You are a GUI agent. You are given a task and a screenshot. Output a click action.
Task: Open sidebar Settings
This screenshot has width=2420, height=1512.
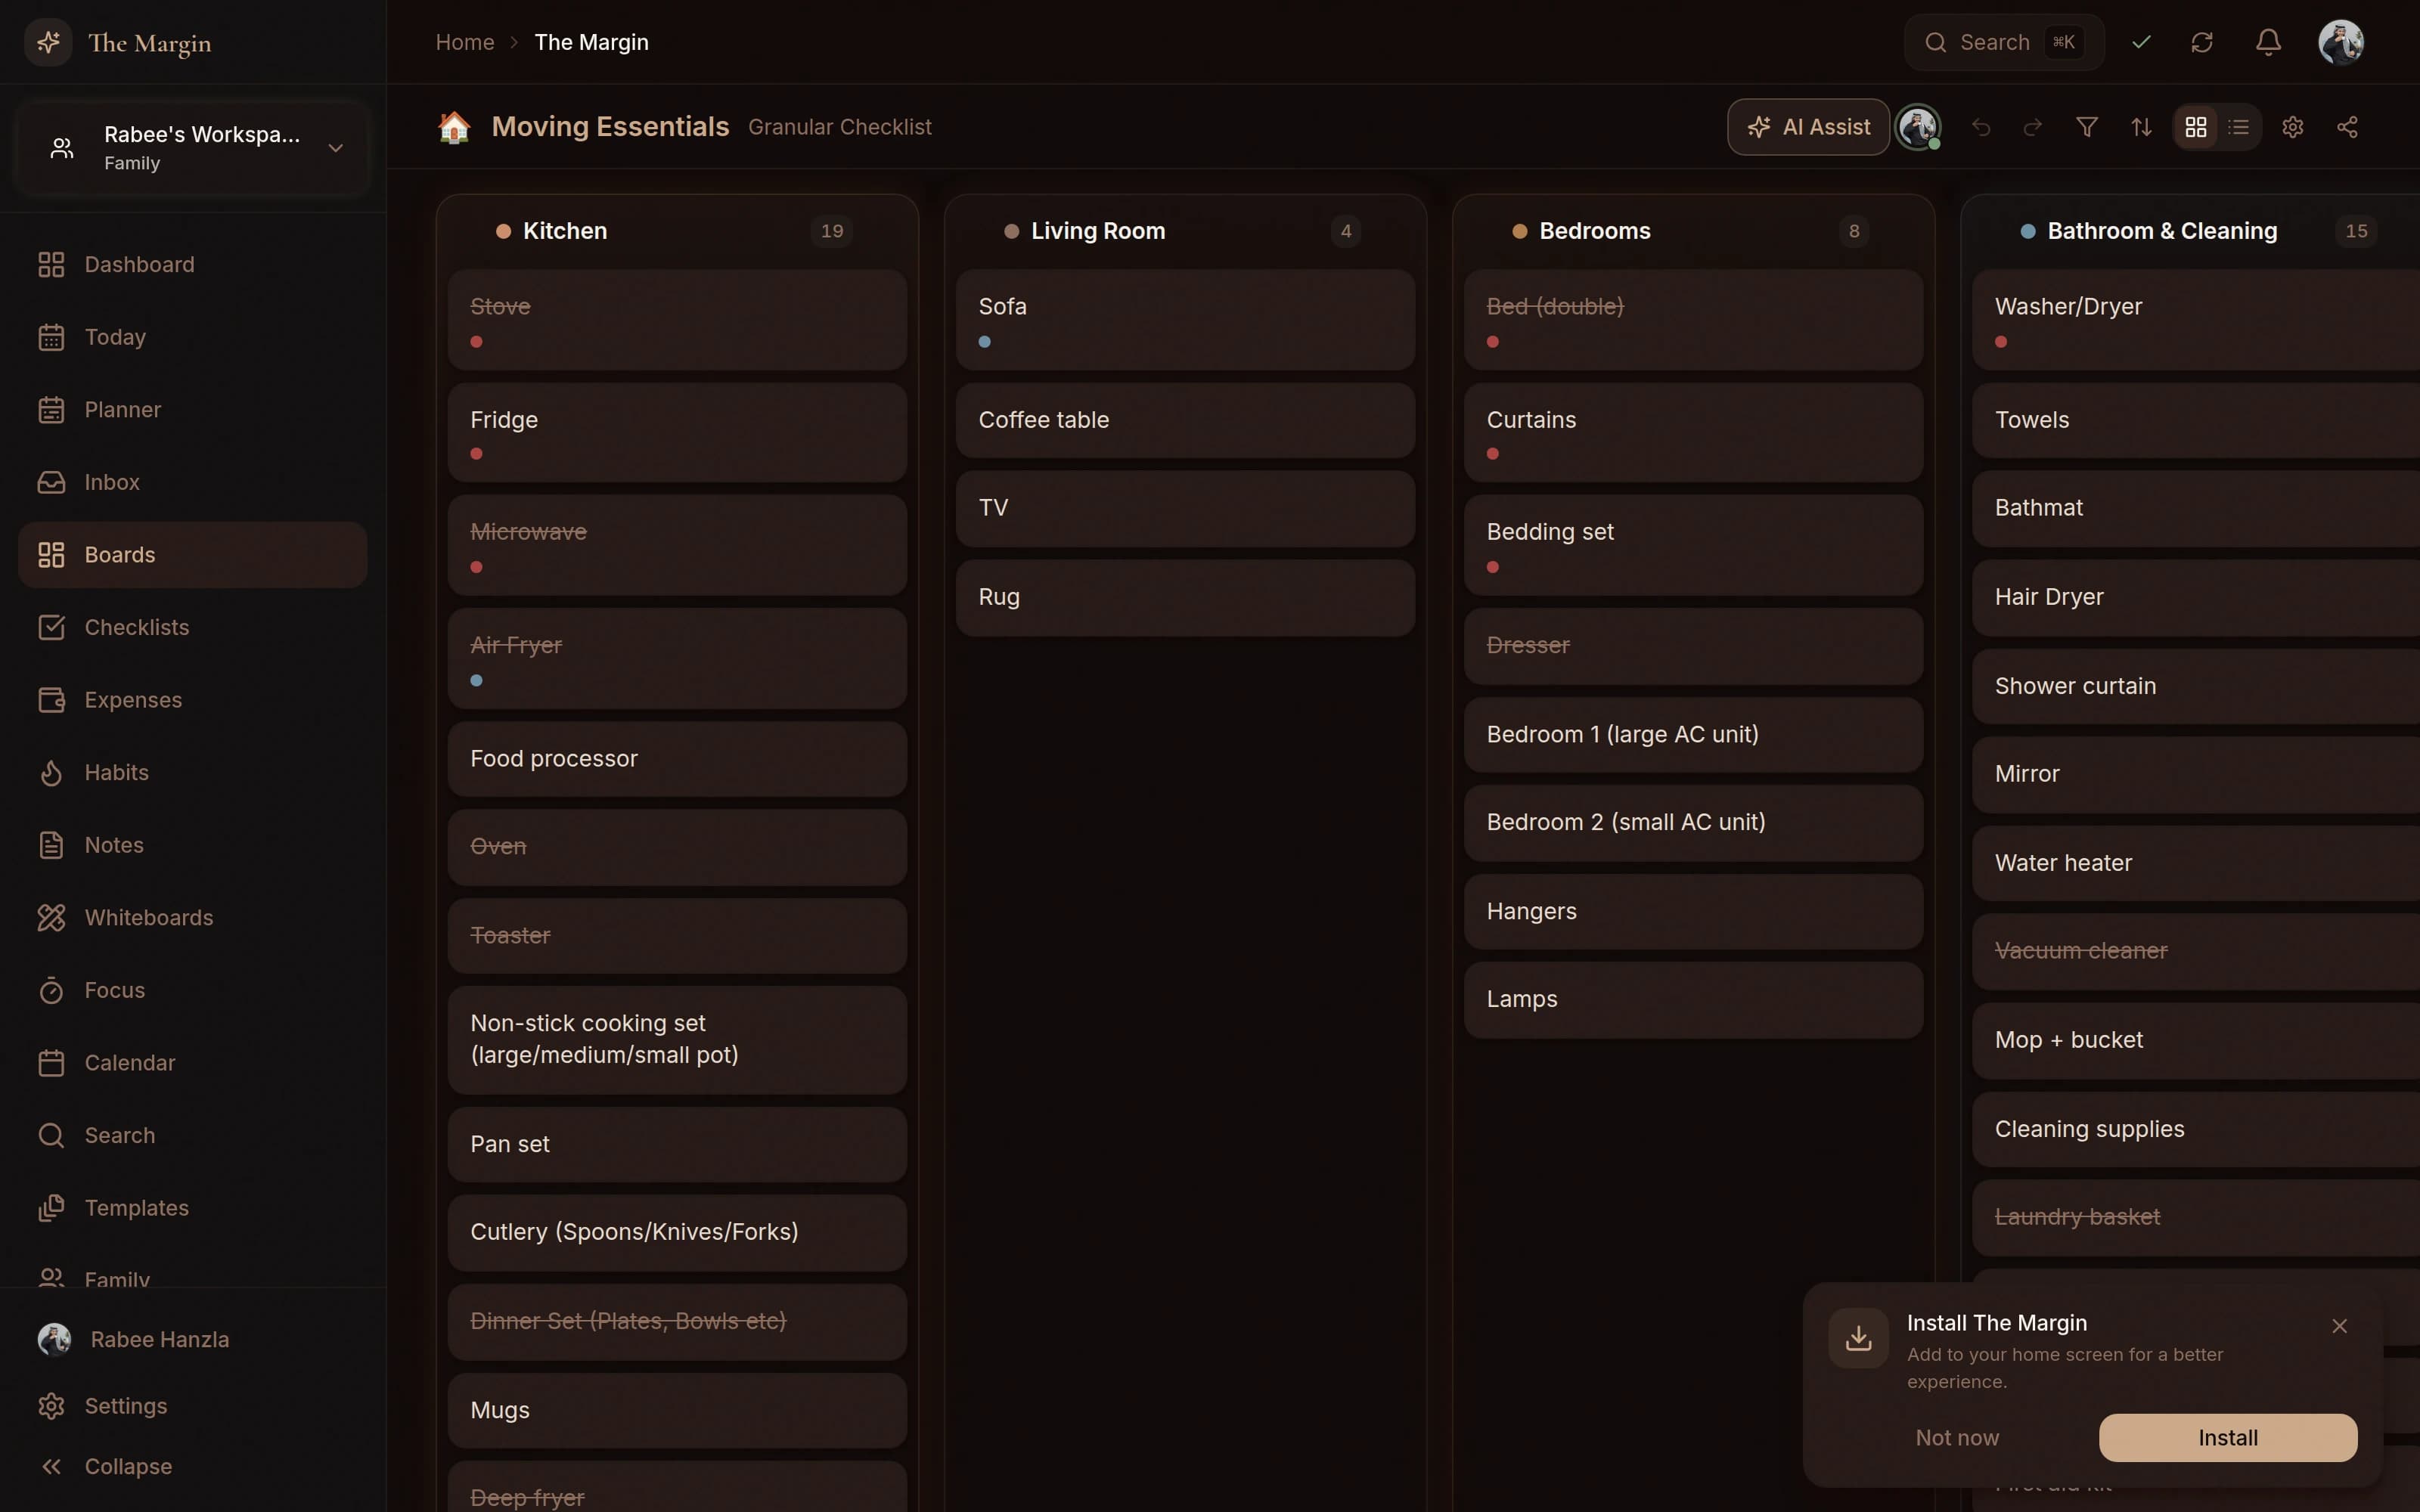(192, 1406)
